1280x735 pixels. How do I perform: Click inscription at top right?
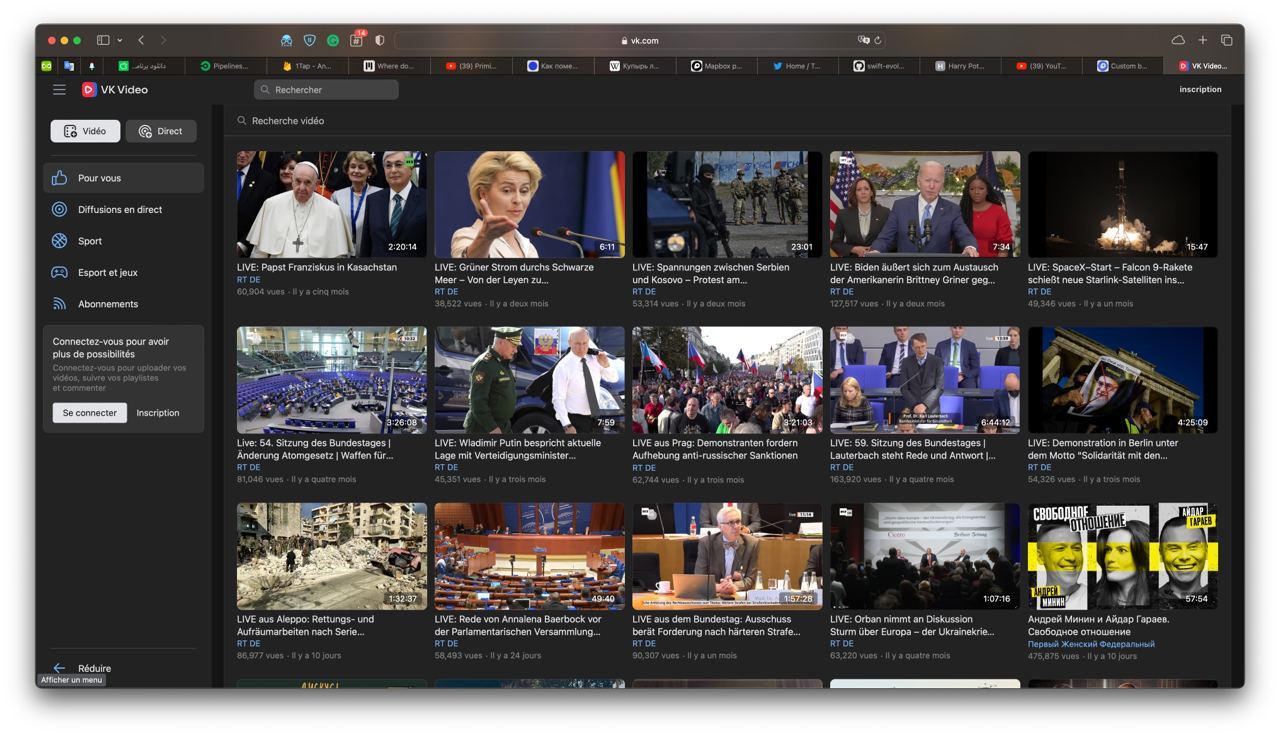[x=1200, y=89]
